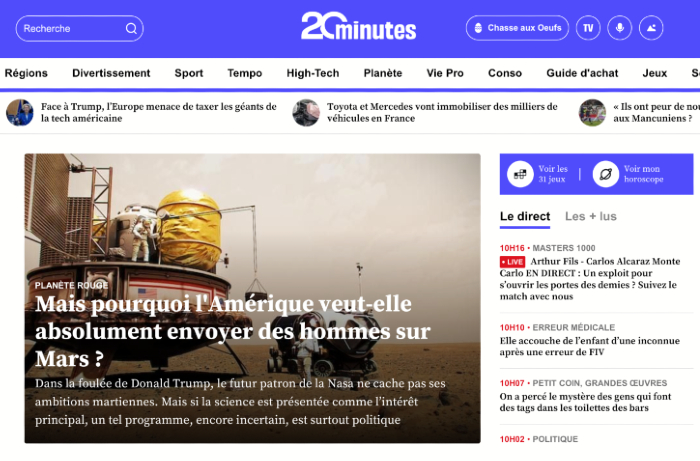Click the image gallery round icon
The height and width of the screenshot is (461, 700).
click(x=651, y=28)
